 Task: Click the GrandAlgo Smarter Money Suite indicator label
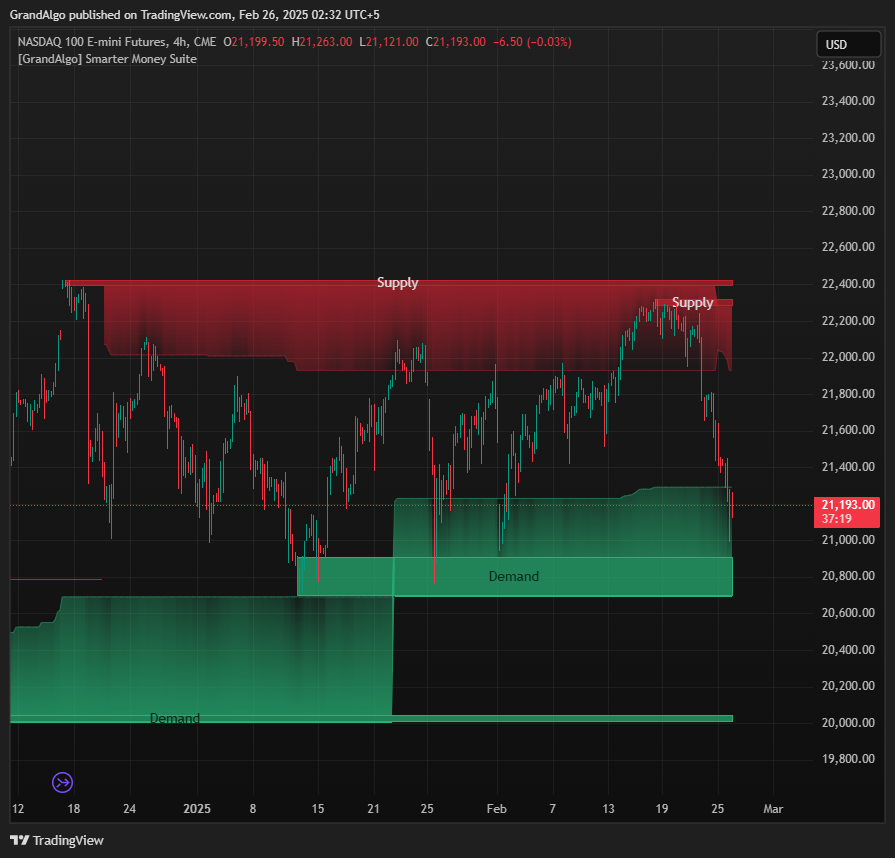pyautogui.click(x=107, y=59)
